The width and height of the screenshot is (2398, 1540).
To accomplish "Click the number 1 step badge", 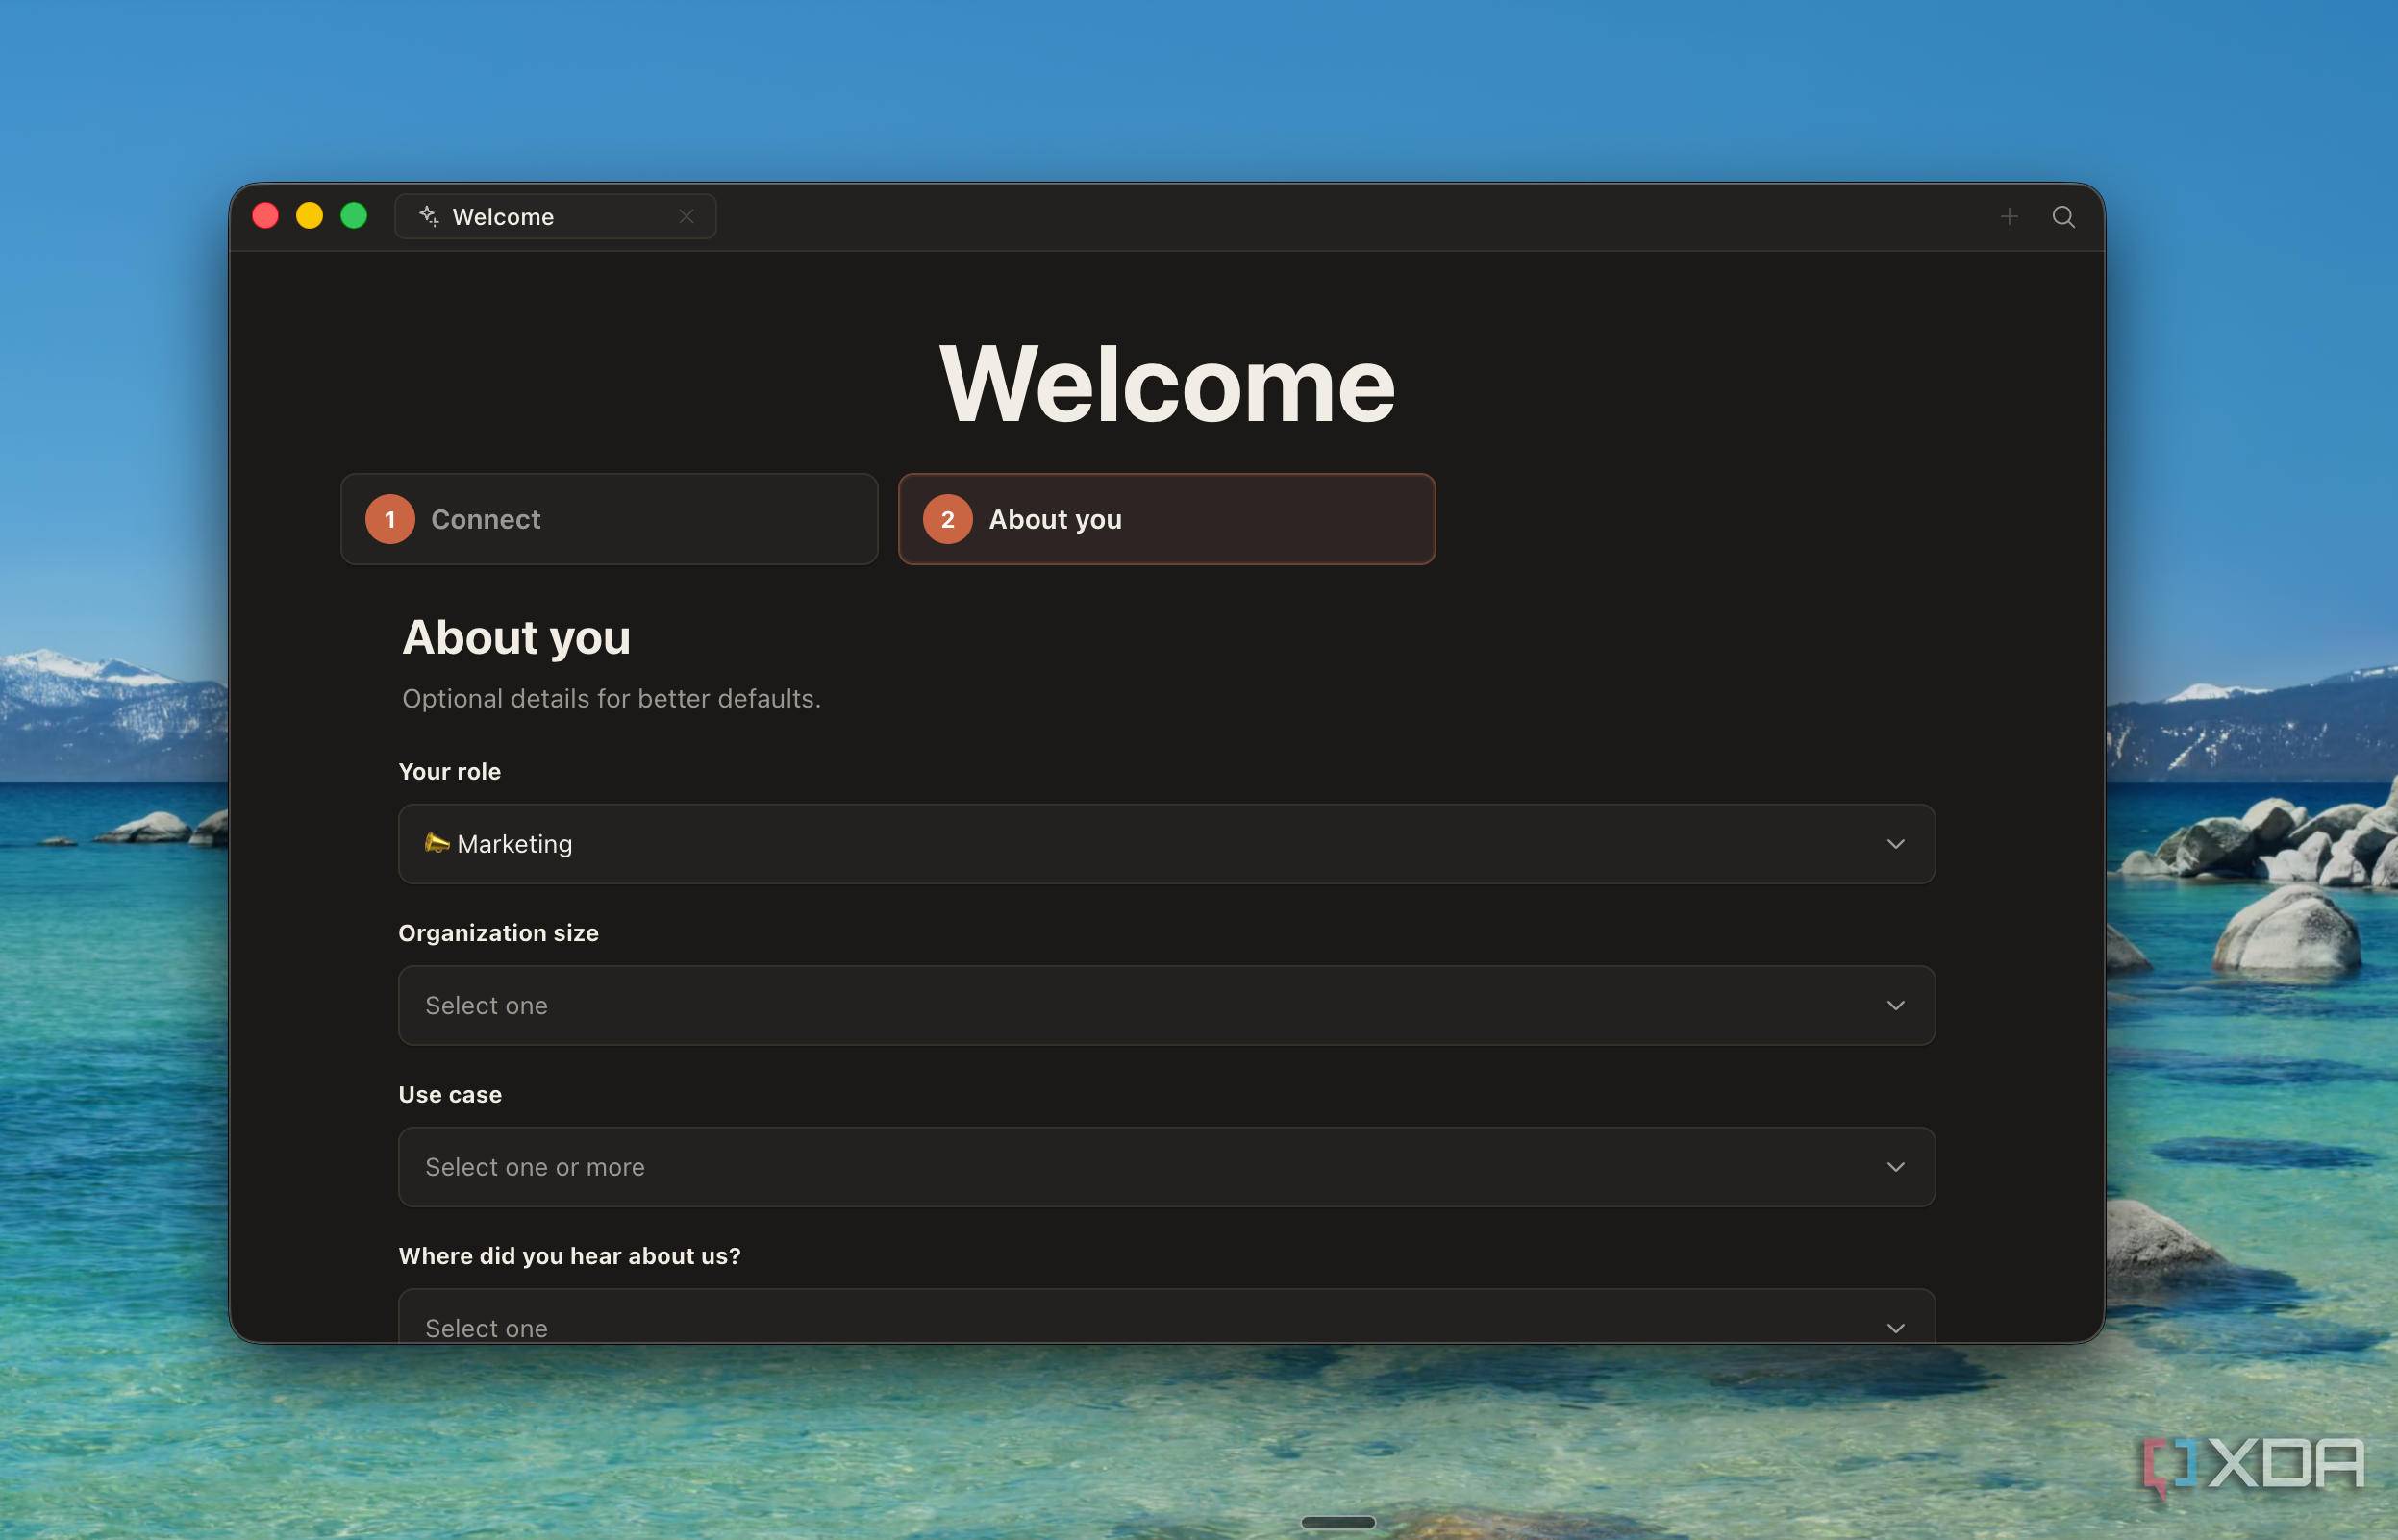I will click(390, 519).
